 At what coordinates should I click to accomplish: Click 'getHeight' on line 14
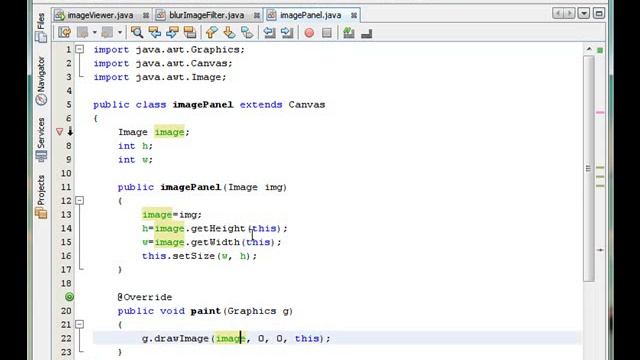click(x=218, y=228)
